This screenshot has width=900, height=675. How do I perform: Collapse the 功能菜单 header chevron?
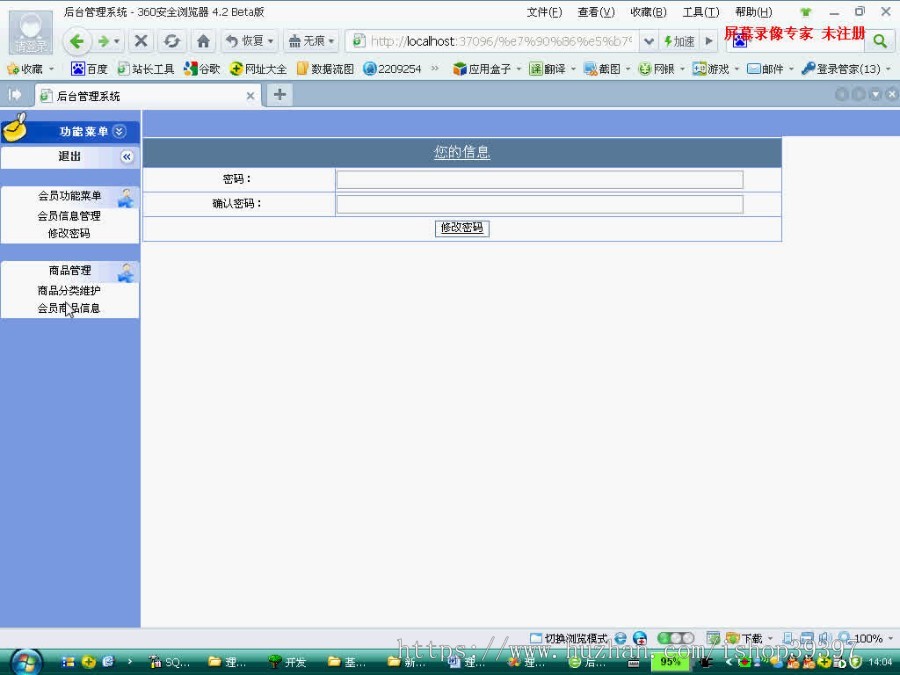click(119, 131)
